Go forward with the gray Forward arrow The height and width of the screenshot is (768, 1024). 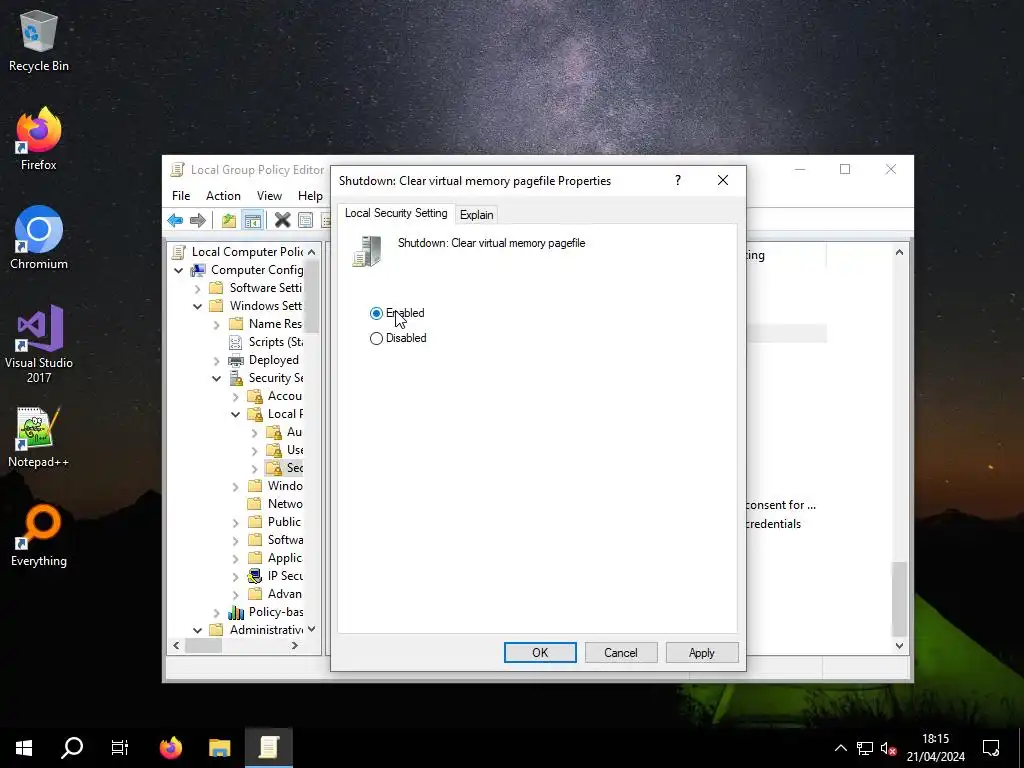point(197,220)
